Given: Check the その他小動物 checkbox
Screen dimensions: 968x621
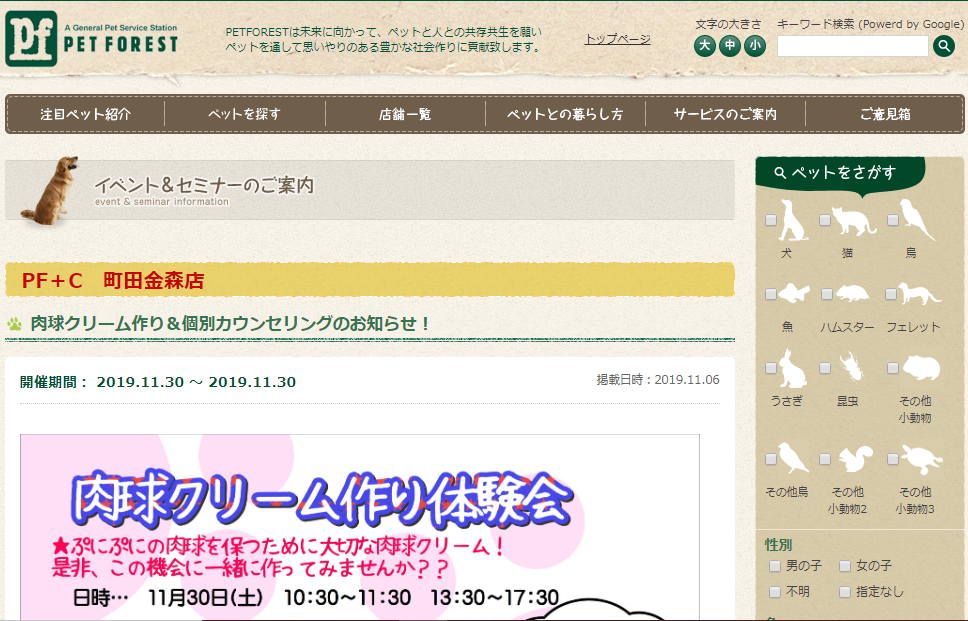Looking at the screenshot, I should click(893, 368).
